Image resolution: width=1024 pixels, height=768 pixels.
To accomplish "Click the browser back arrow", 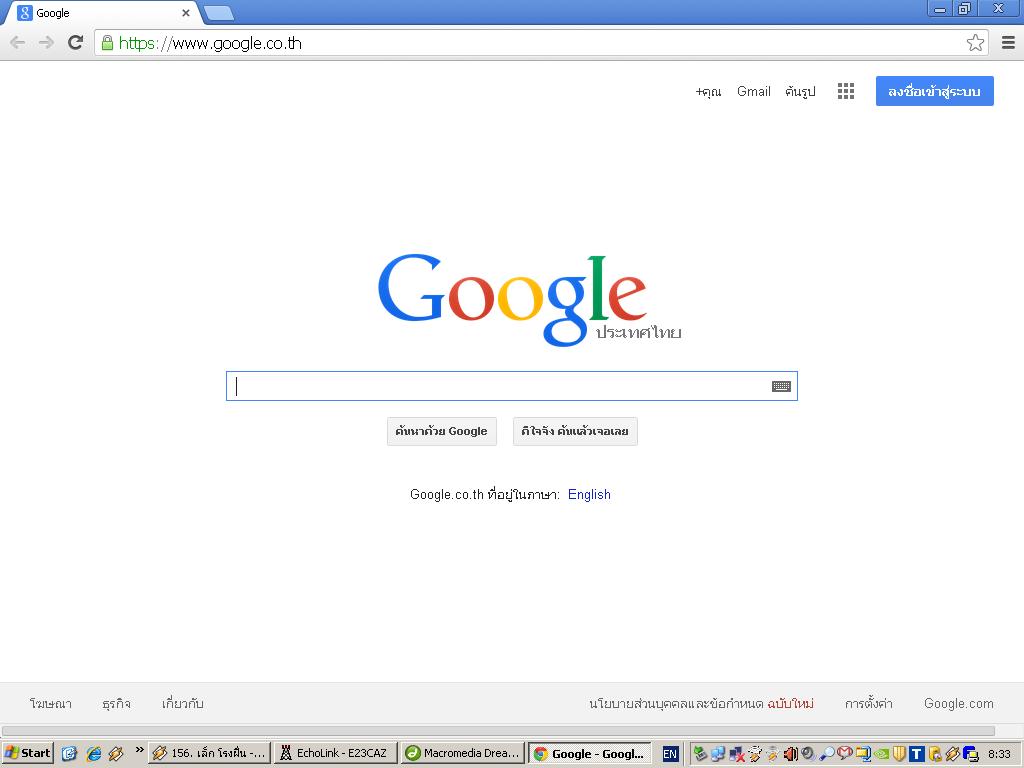I will [18, 43].
